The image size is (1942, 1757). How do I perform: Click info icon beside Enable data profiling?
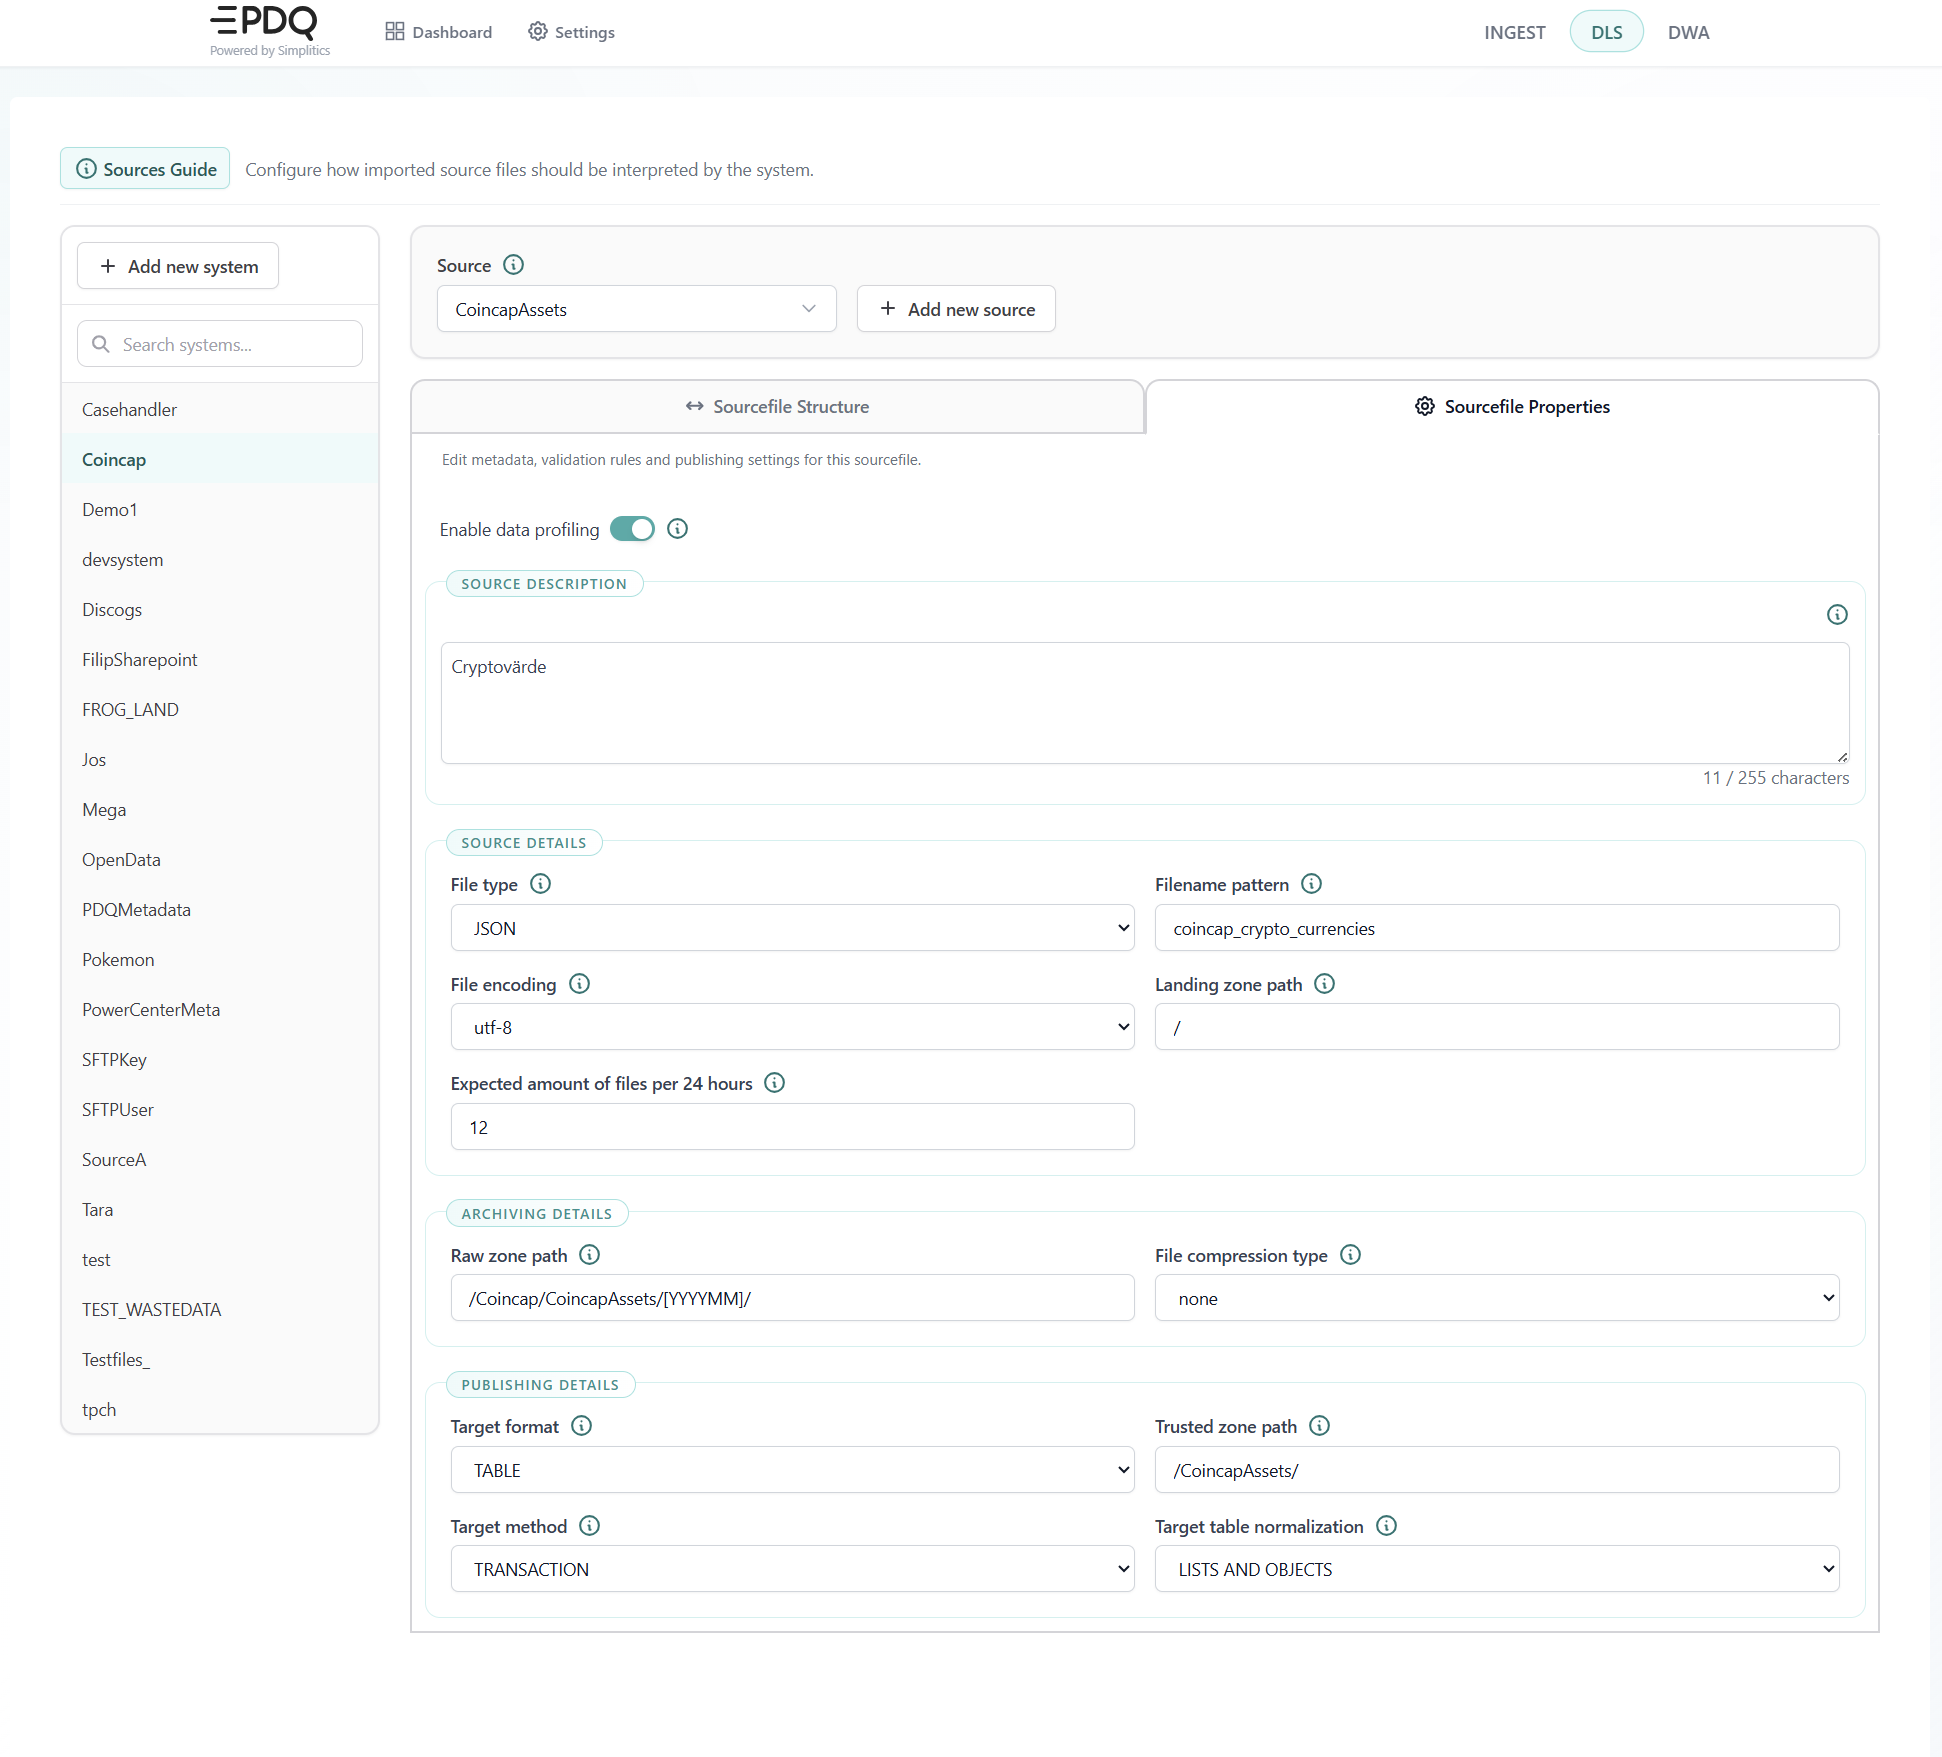coord(677,529)
